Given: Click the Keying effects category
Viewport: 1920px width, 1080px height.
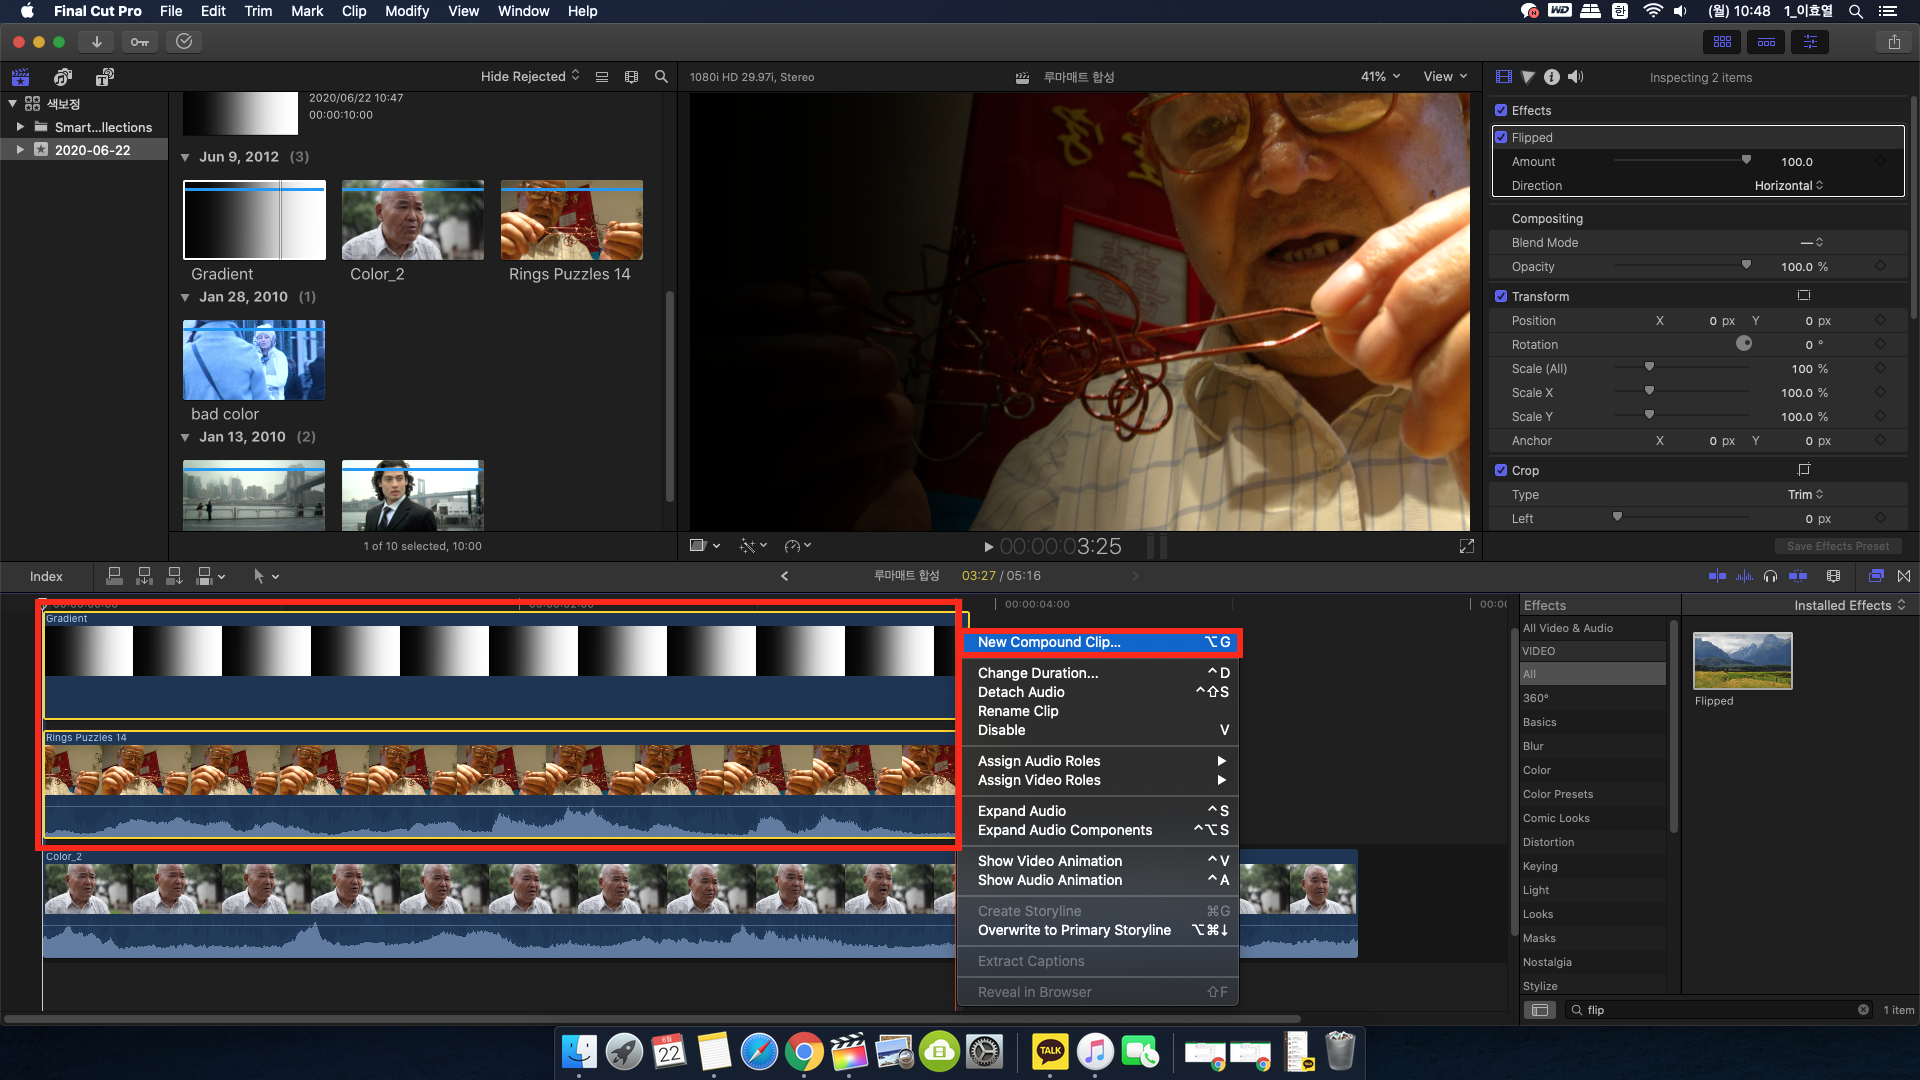Looking at the screenshot, I should tap(1540, 866).
